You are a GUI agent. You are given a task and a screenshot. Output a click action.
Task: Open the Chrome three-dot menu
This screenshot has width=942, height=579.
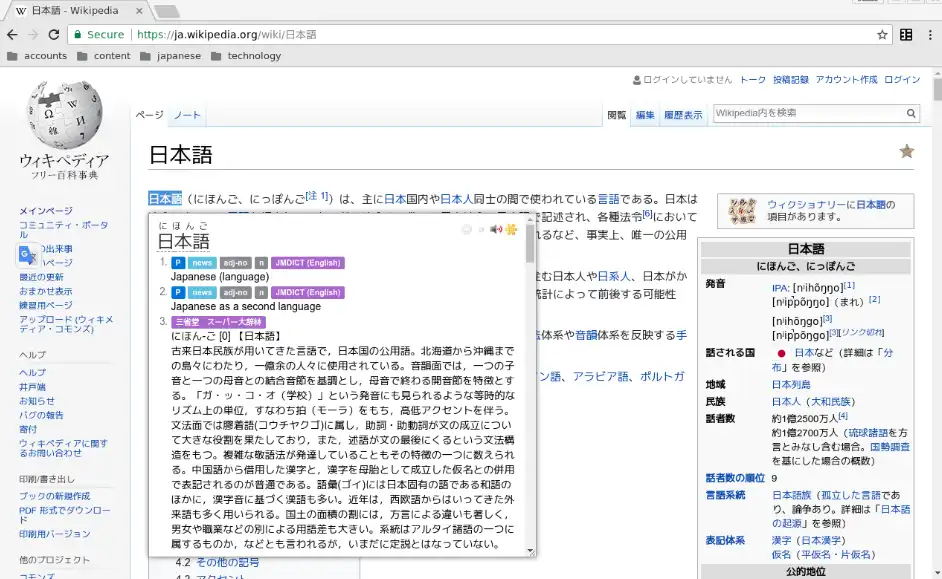pos(930,35)
